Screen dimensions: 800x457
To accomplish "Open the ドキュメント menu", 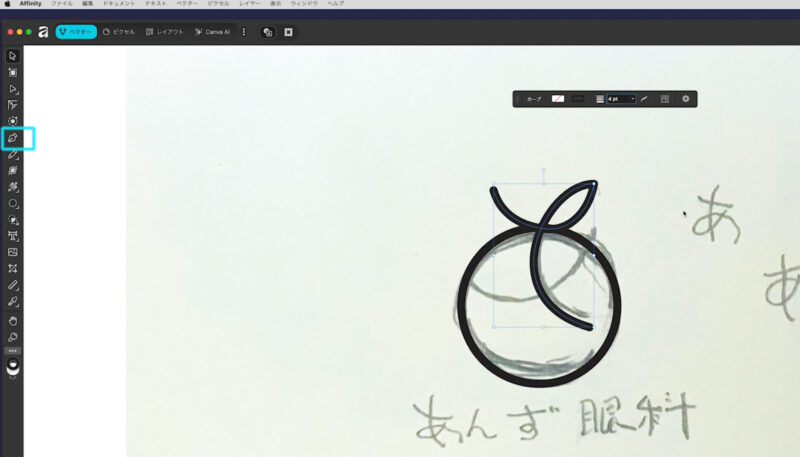I will point(119,4).
